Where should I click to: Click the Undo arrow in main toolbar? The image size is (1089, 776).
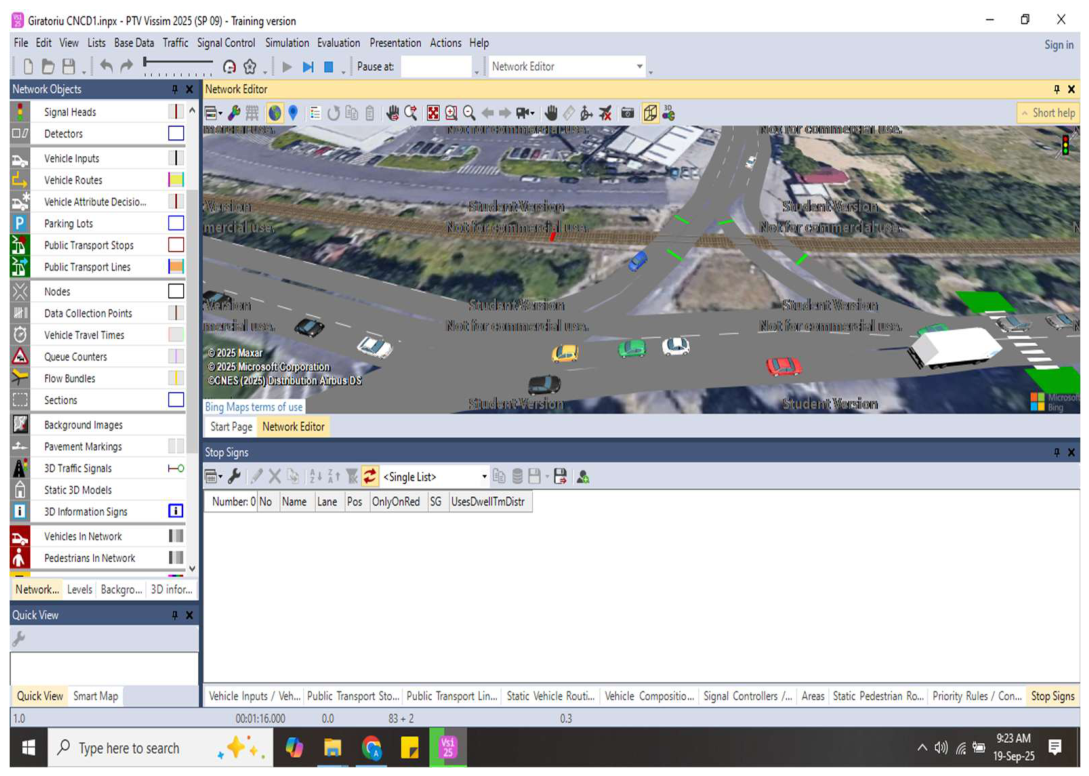pos(106,67)
